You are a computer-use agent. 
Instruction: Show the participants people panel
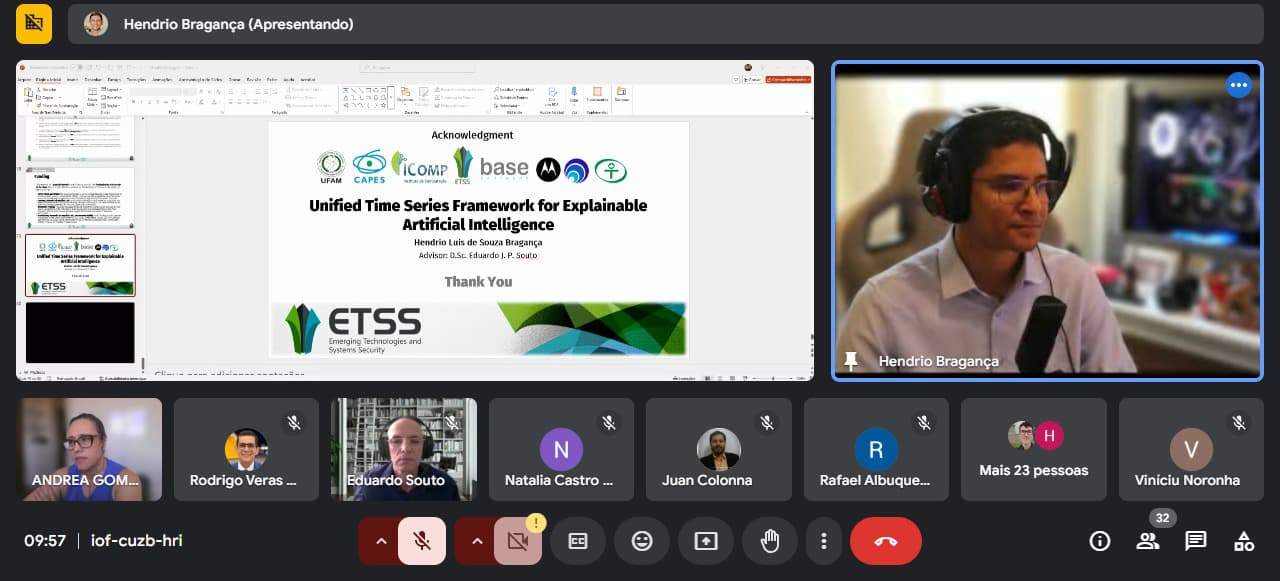point(1148,541)
